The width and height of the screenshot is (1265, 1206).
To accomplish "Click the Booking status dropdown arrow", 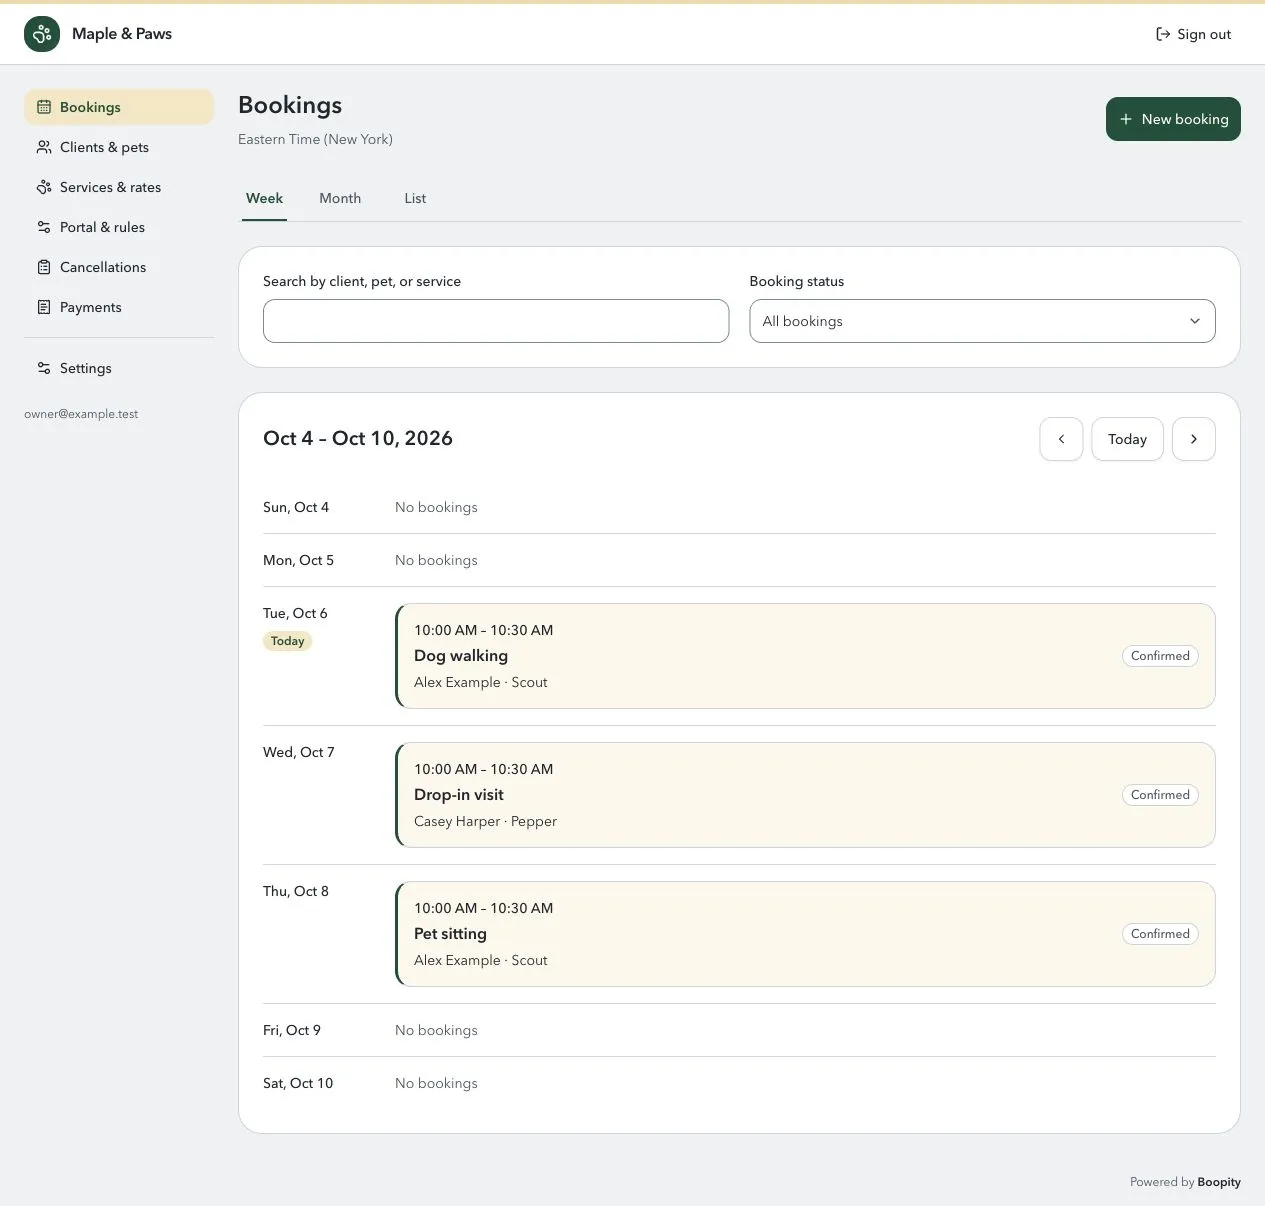I will pyautogui.click(x=1194, y=321).
